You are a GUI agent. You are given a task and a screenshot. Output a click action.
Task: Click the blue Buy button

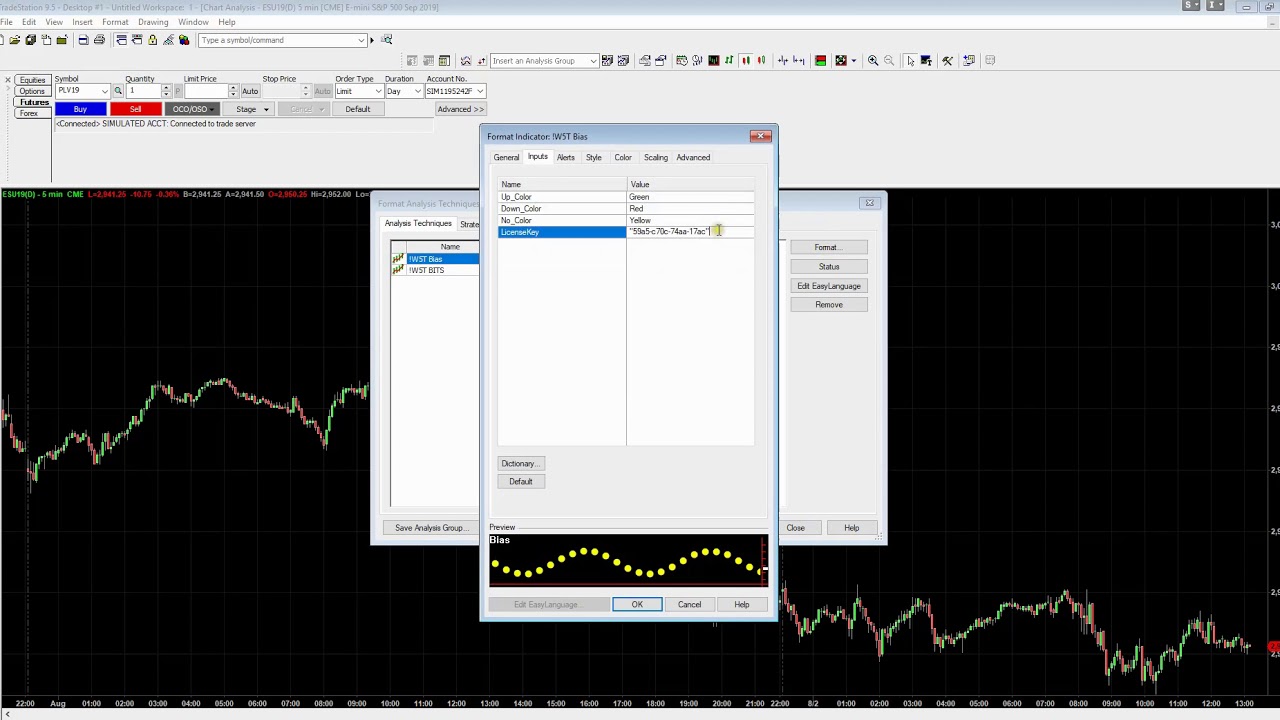80,109
